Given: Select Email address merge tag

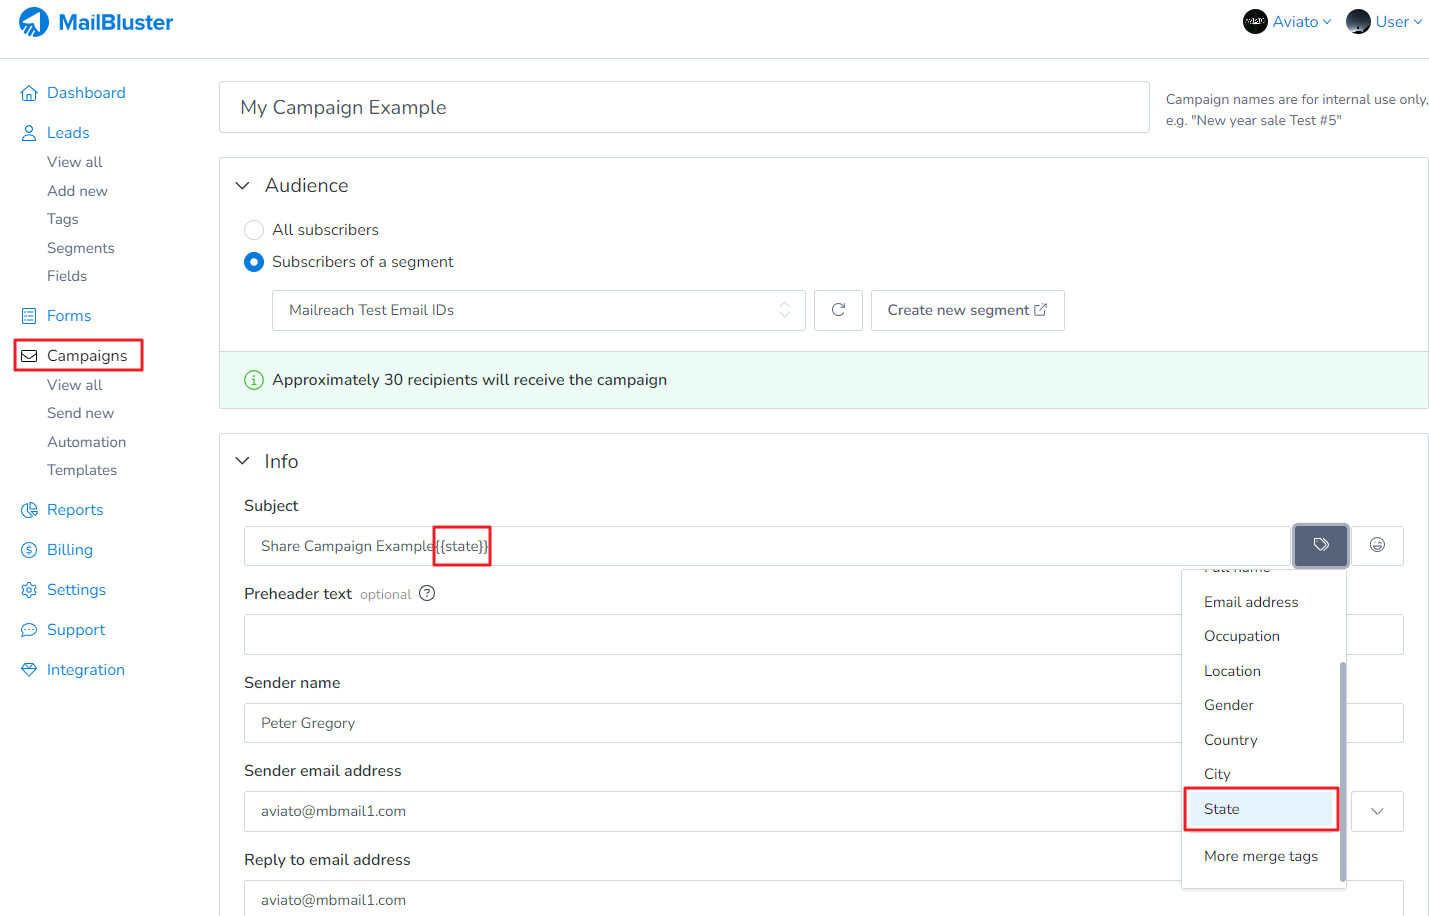Looking at the screenshot, I should [x=1251, y=602].
